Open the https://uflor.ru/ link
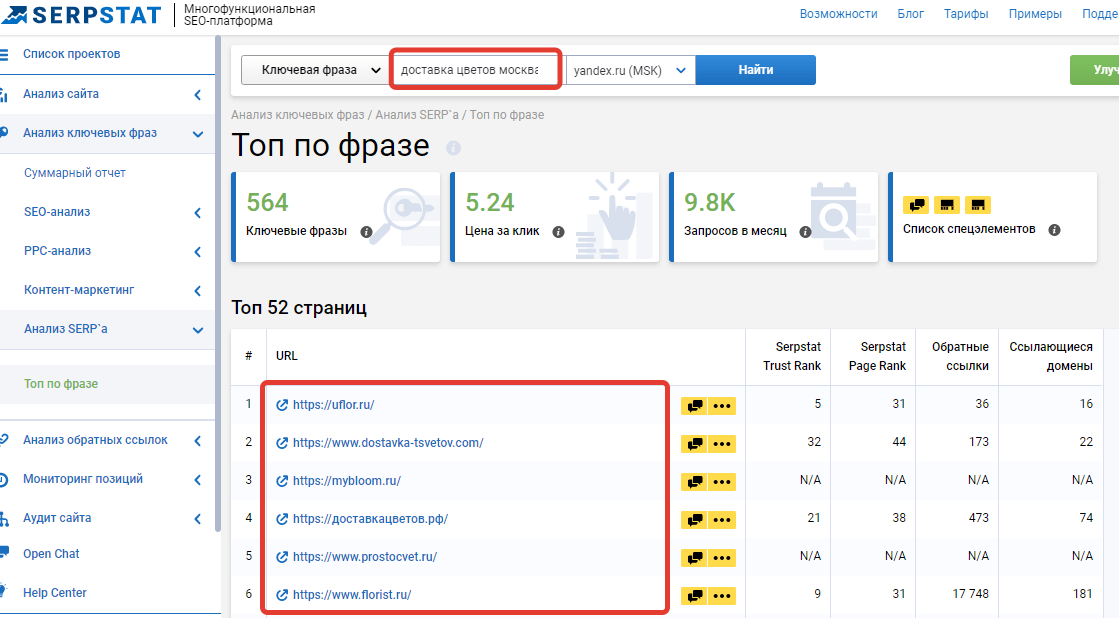This screenshot has width=1119, height=620. tap(333, 405)
